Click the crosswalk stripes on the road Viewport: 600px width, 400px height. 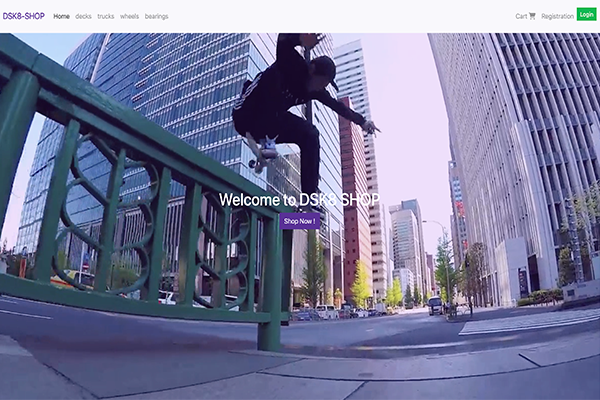pos(530,322)
